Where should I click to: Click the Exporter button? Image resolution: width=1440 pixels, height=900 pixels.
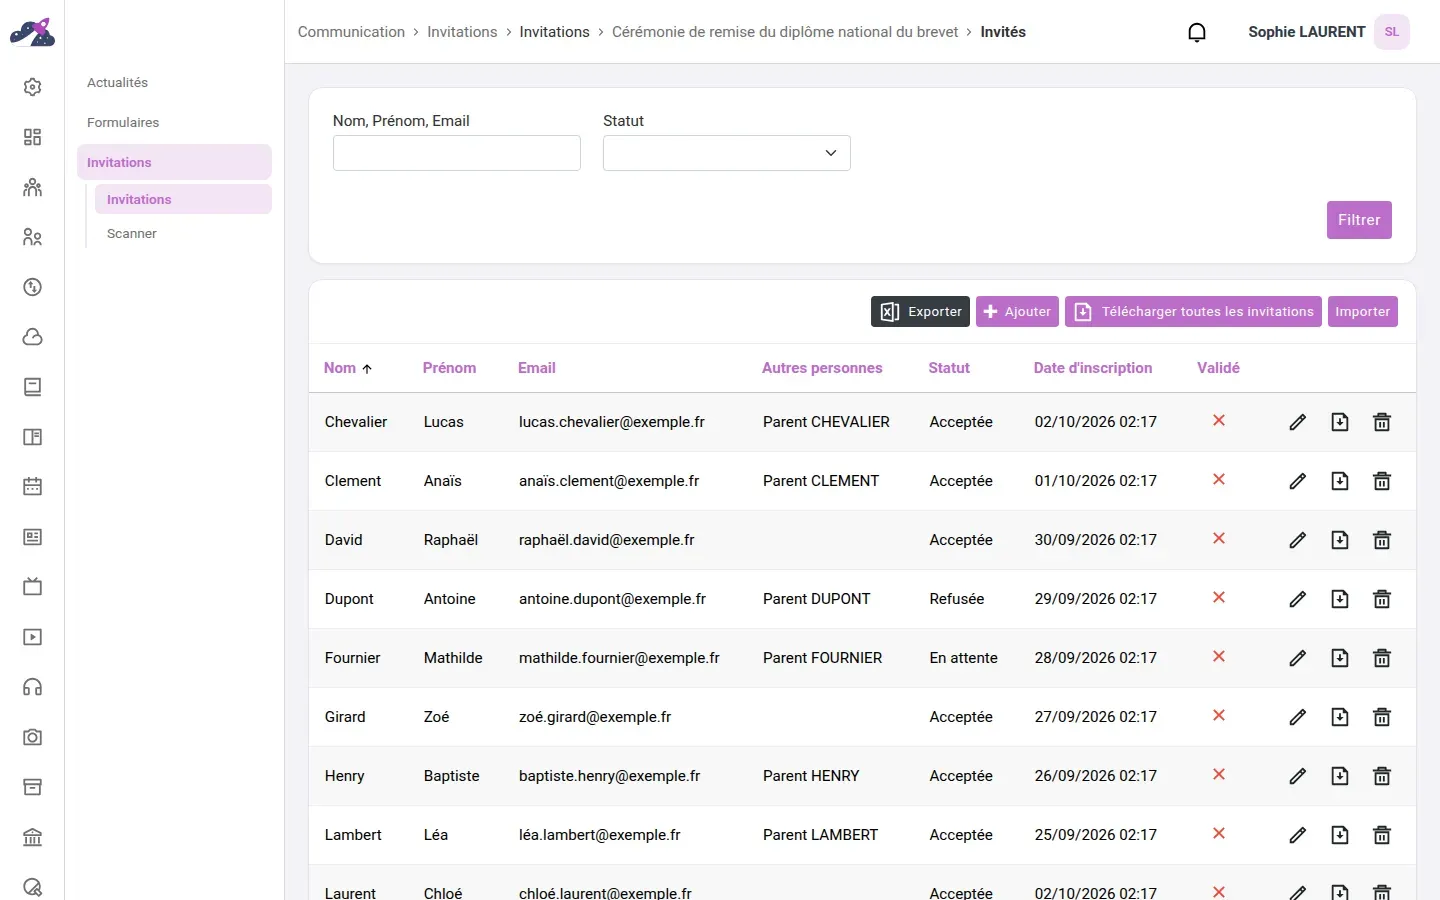920,312
